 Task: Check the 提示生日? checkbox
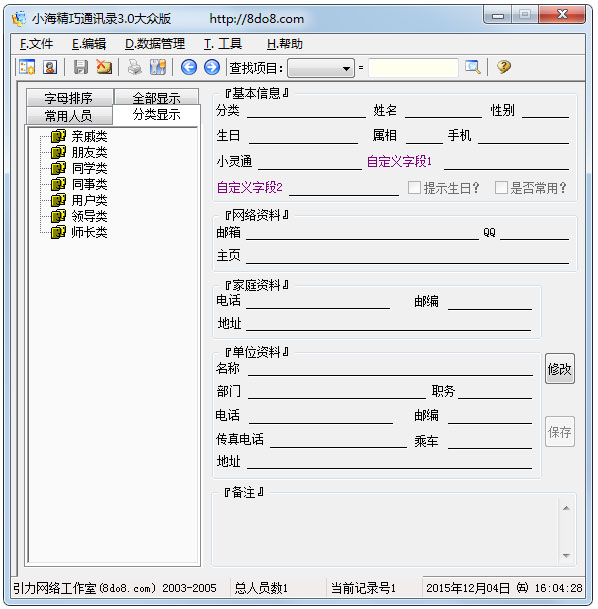[414, 188]
